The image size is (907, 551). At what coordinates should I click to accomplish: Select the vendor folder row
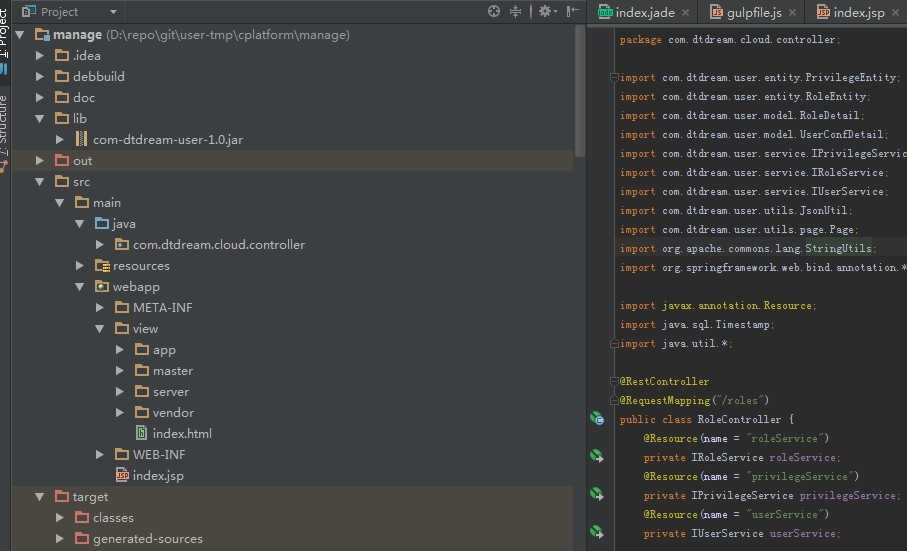point(293,413)
